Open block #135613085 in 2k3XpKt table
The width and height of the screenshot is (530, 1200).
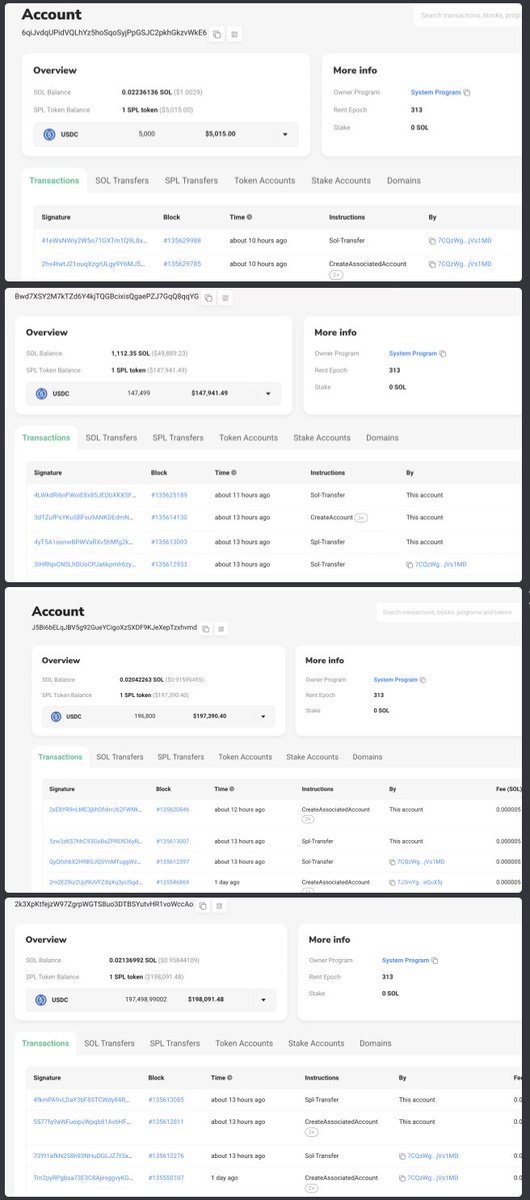168,1100
